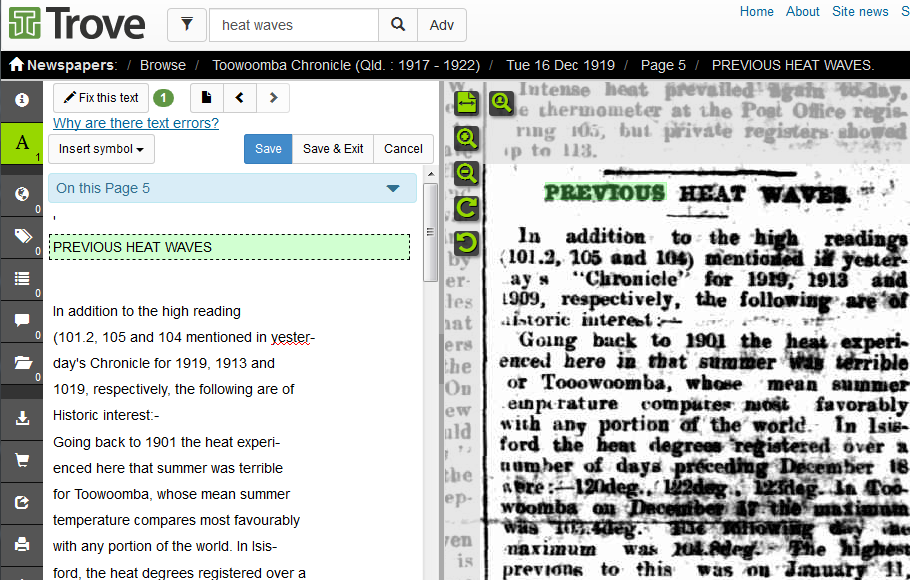The width and height of the screenshot is (910, 580).
Task: Click the shopping cart icon
Action: [22, 460]
